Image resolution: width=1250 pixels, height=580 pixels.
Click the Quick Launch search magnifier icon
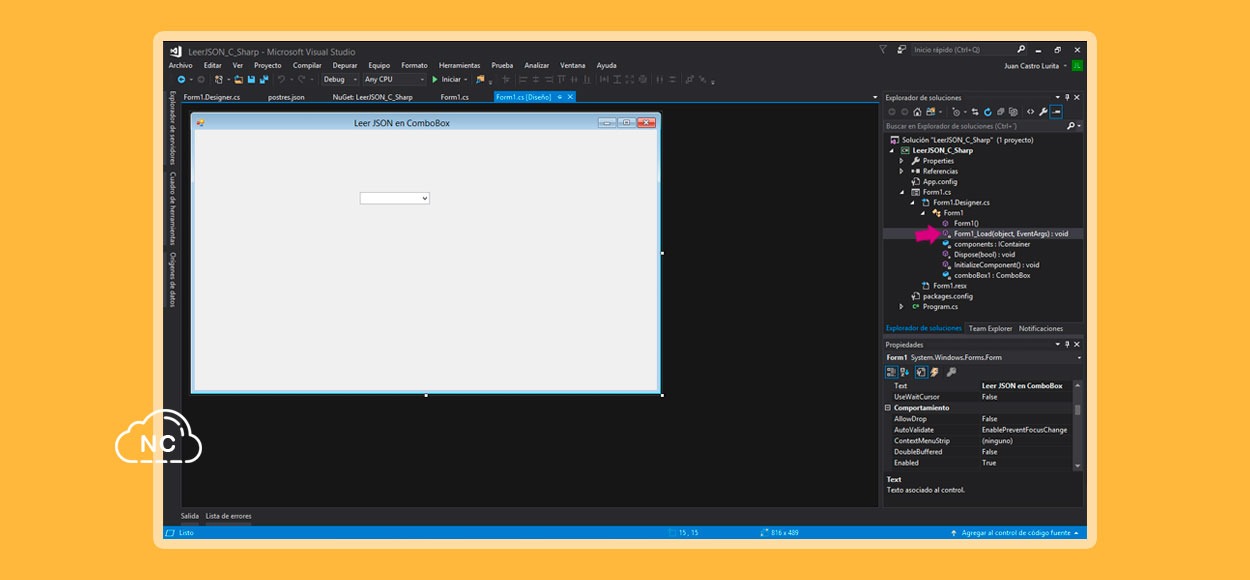(x=1021, y=49)
